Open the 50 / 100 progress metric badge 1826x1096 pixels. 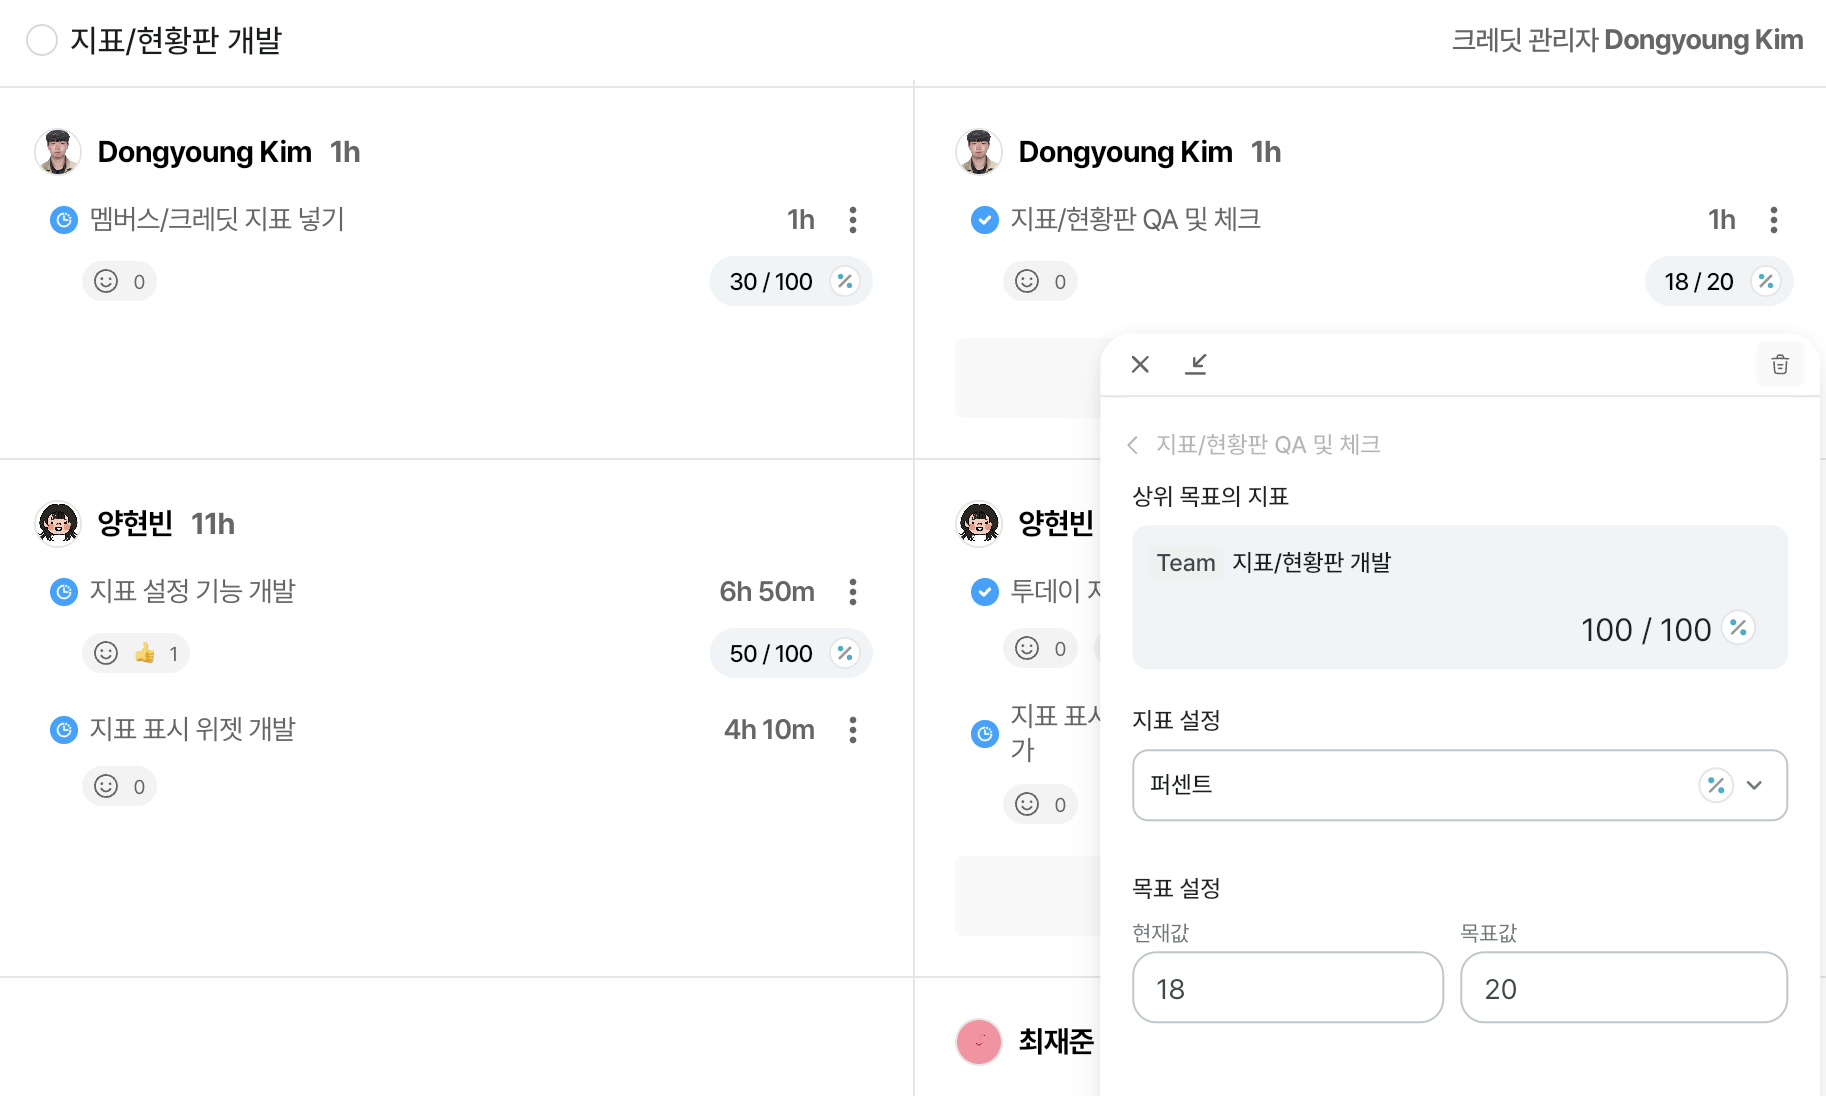[x=791, y=654]
